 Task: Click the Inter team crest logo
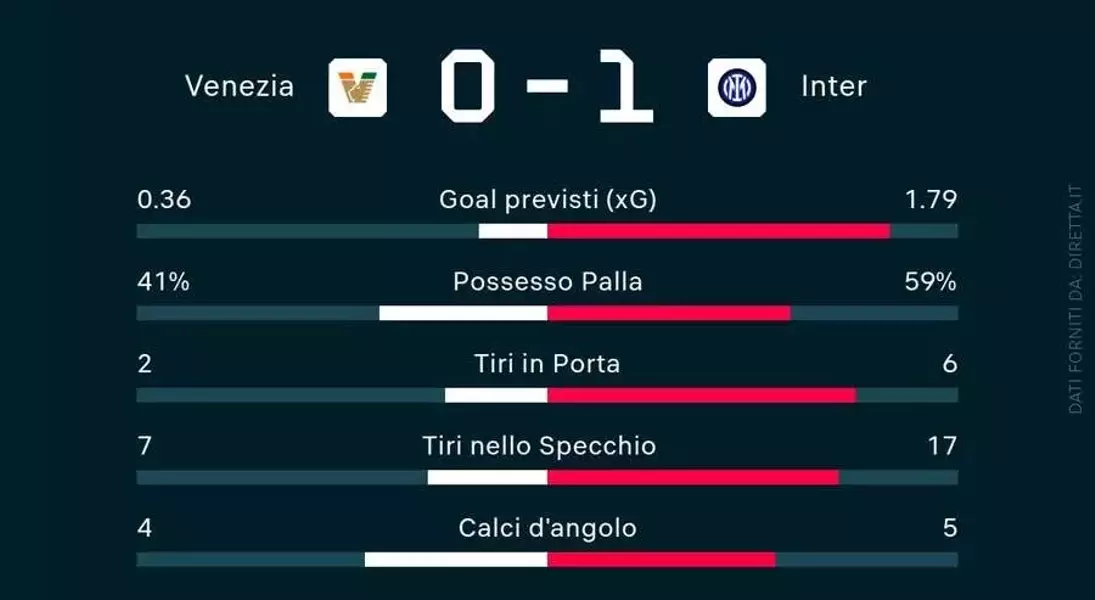tap(737, 87)
